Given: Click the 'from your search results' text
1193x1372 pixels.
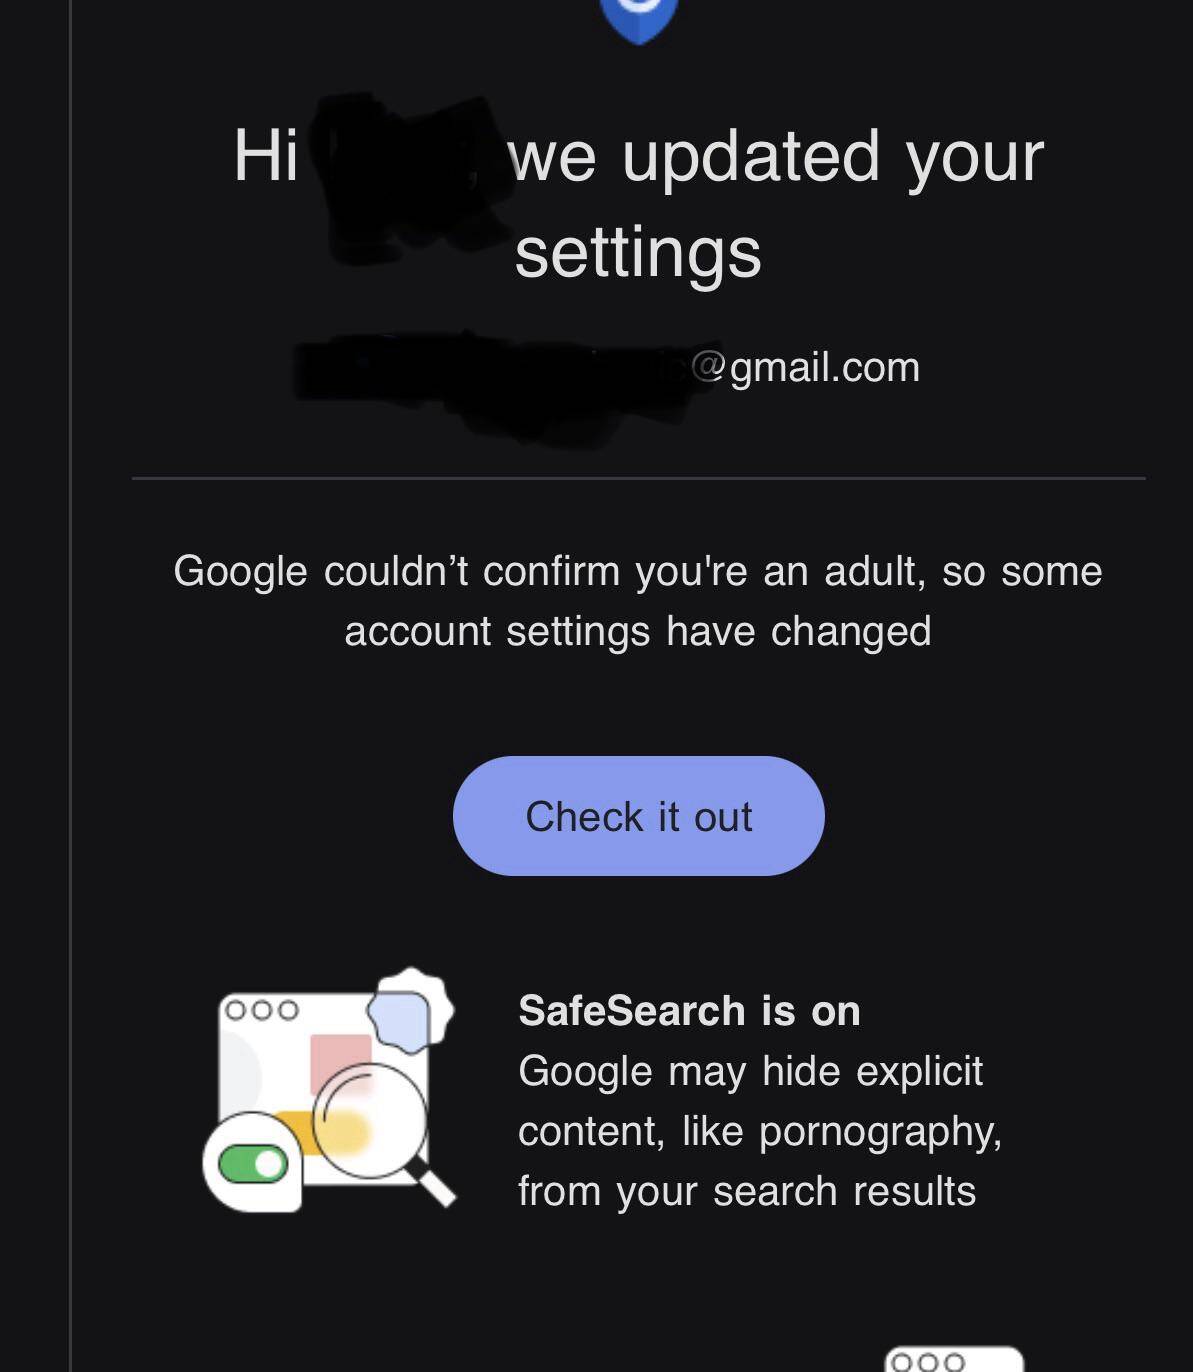Looking at the screenshot, I should click(x=746, y=1191).
